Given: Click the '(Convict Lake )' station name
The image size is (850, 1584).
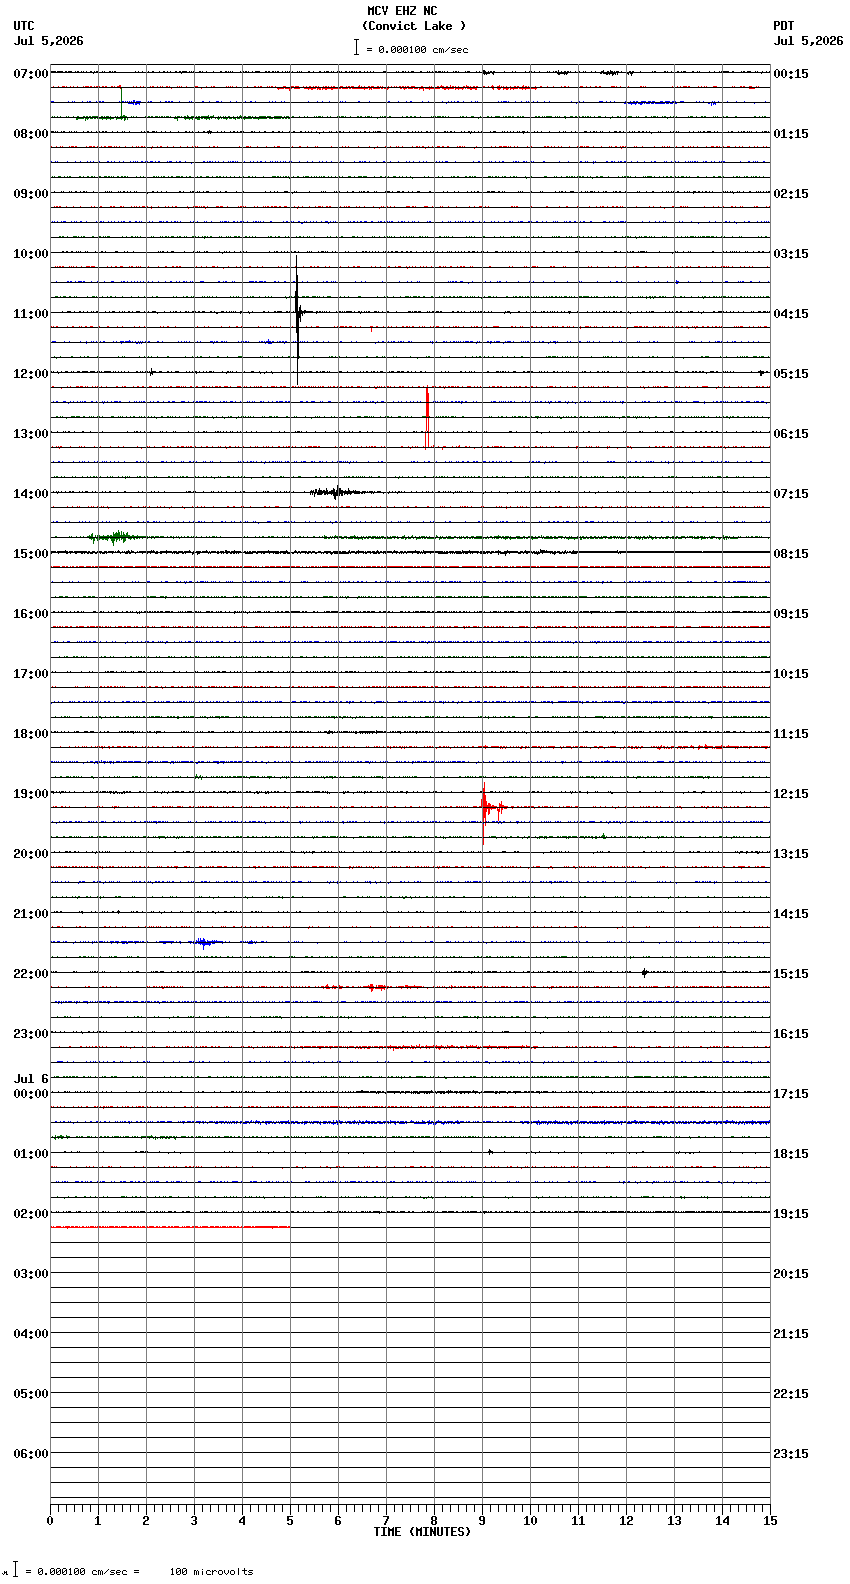Looking at the screenshot, I should pyautogui.click(x=414, y=26).
